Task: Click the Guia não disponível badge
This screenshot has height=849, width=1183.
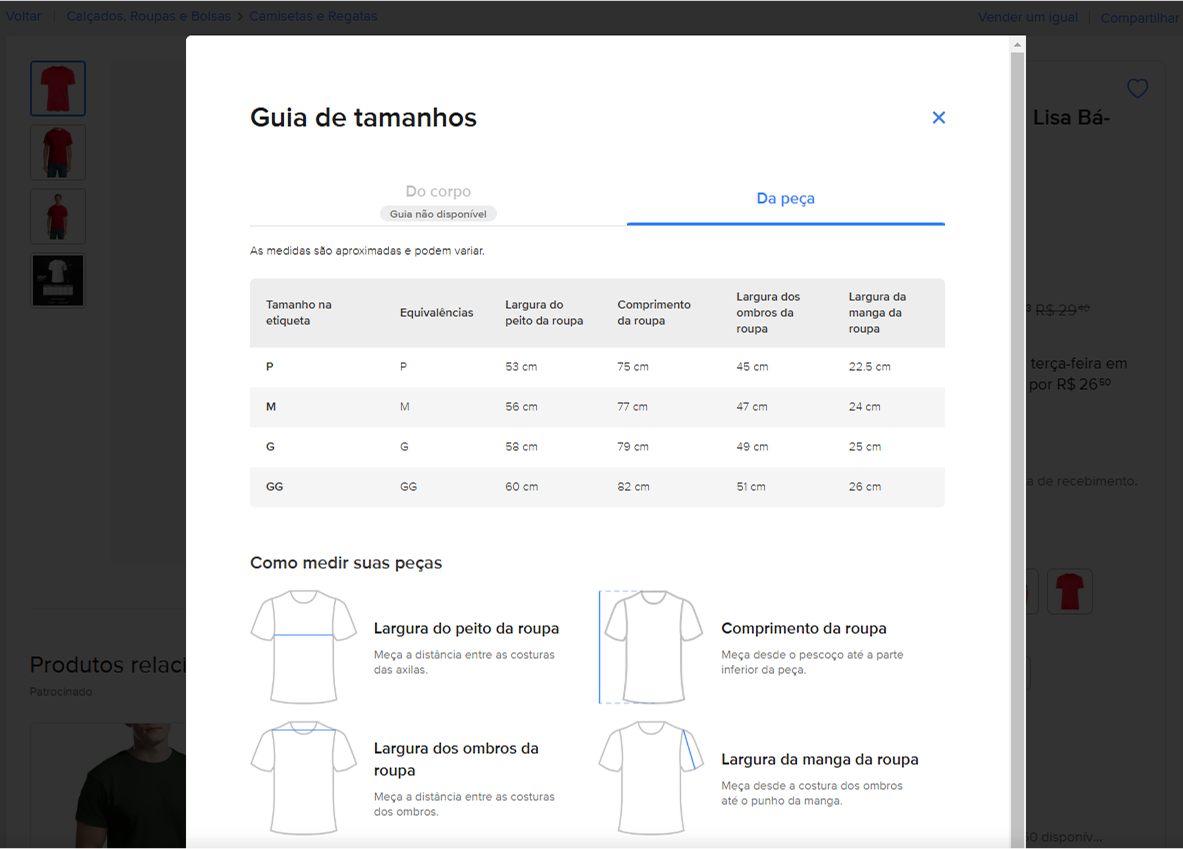Action: (438, 214)
